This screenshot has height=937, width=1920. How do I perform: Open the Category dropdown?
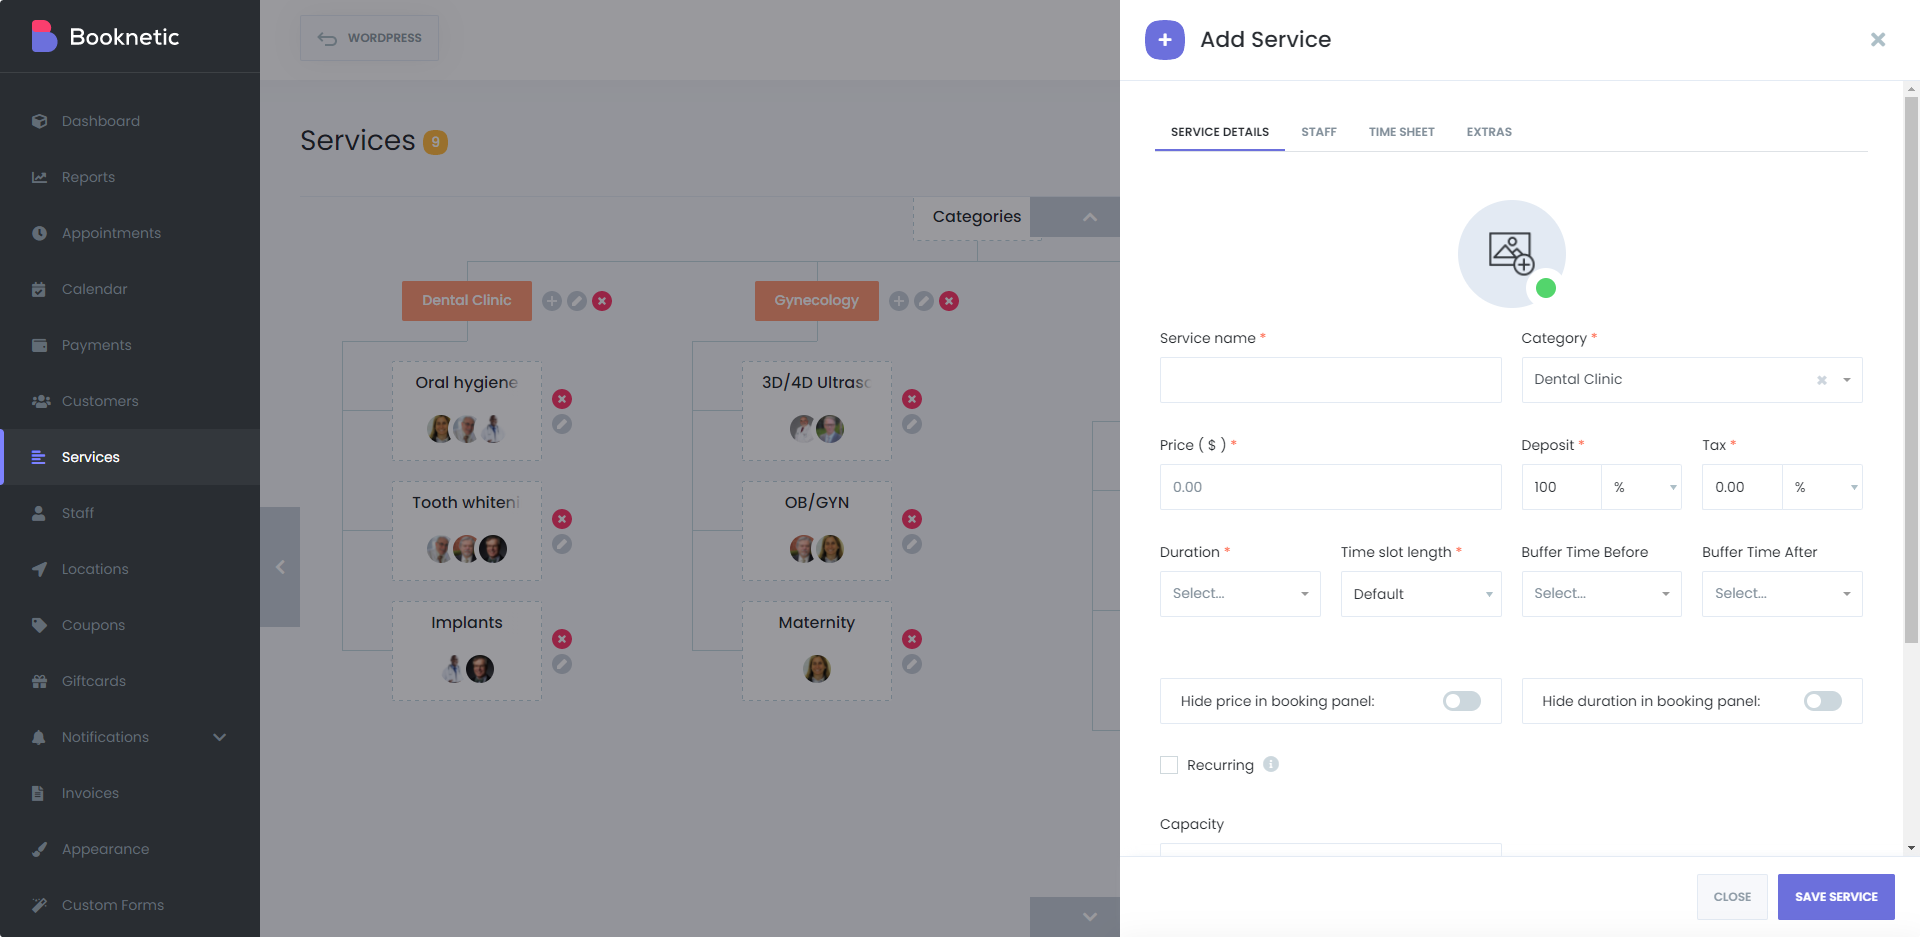click(1692, 380)
